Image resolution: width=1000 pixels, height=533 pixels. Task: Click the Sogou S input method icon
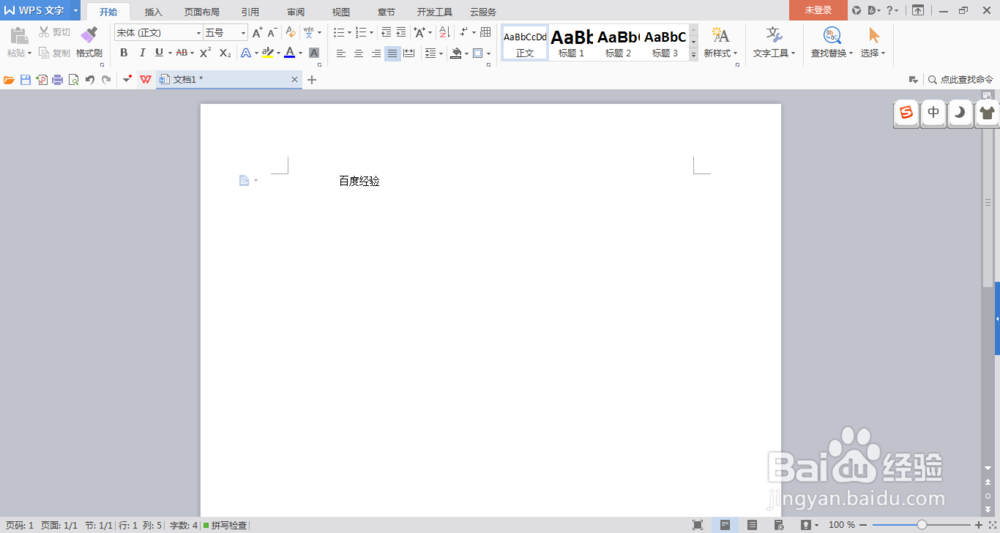pos(906,113)
